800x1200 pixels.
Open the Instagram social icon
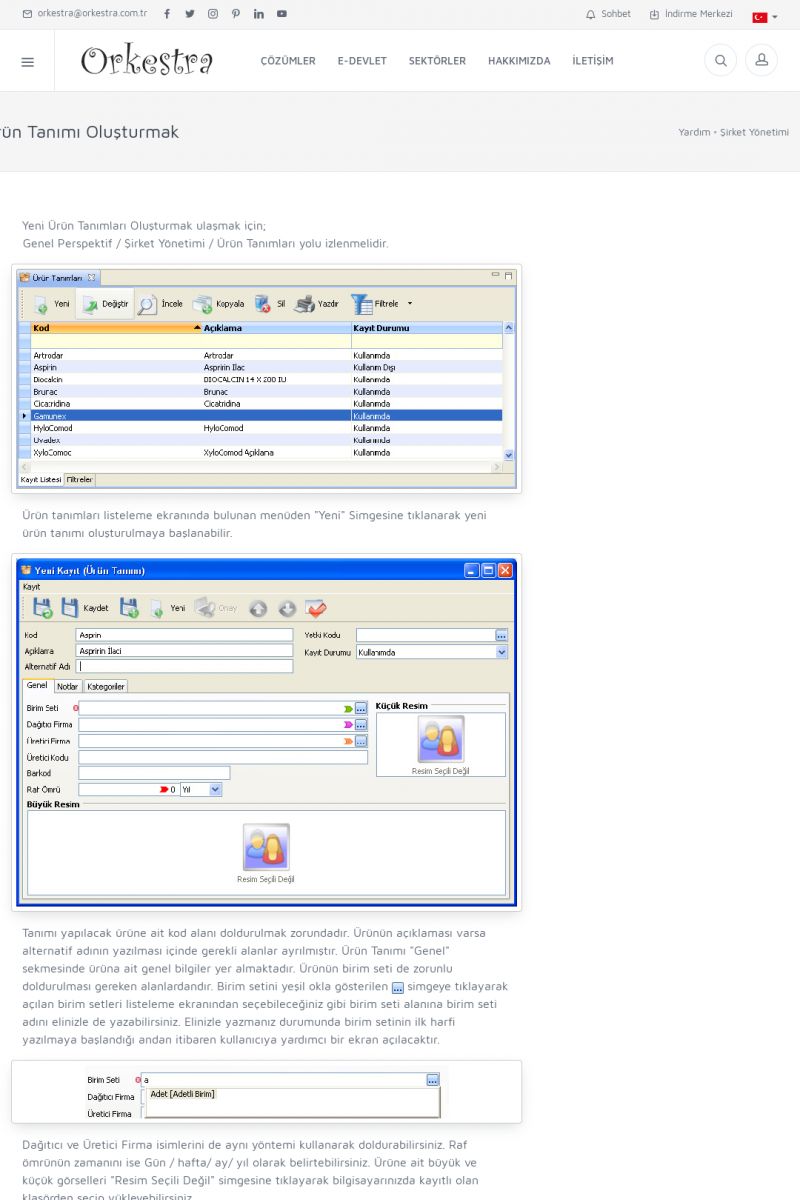(x=213, y=14)
